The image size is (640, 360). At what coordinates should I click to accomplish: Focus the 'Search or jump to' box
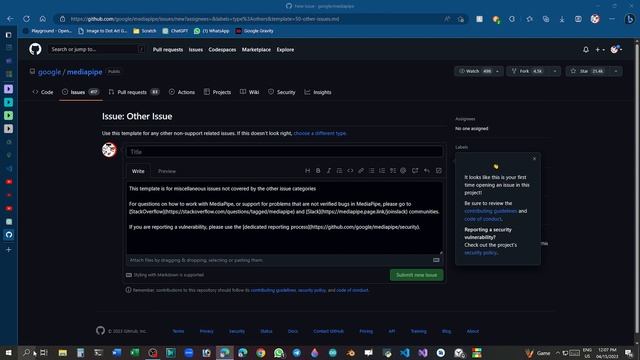[96, 49]
